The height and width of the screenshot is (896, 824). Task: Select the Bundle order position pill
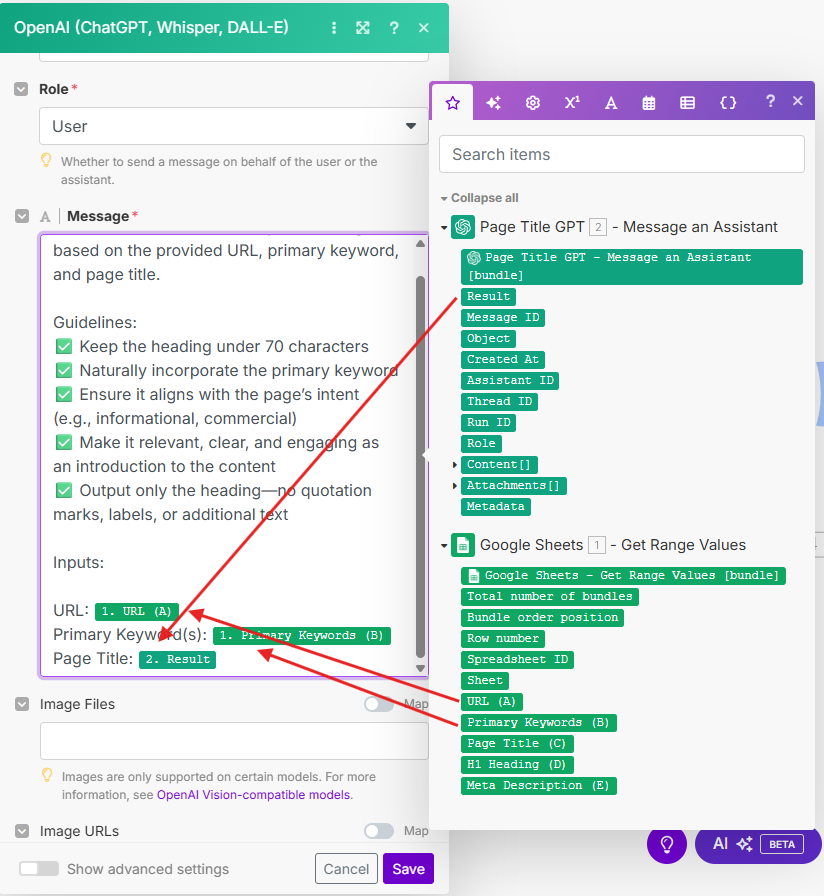[542, 618]
